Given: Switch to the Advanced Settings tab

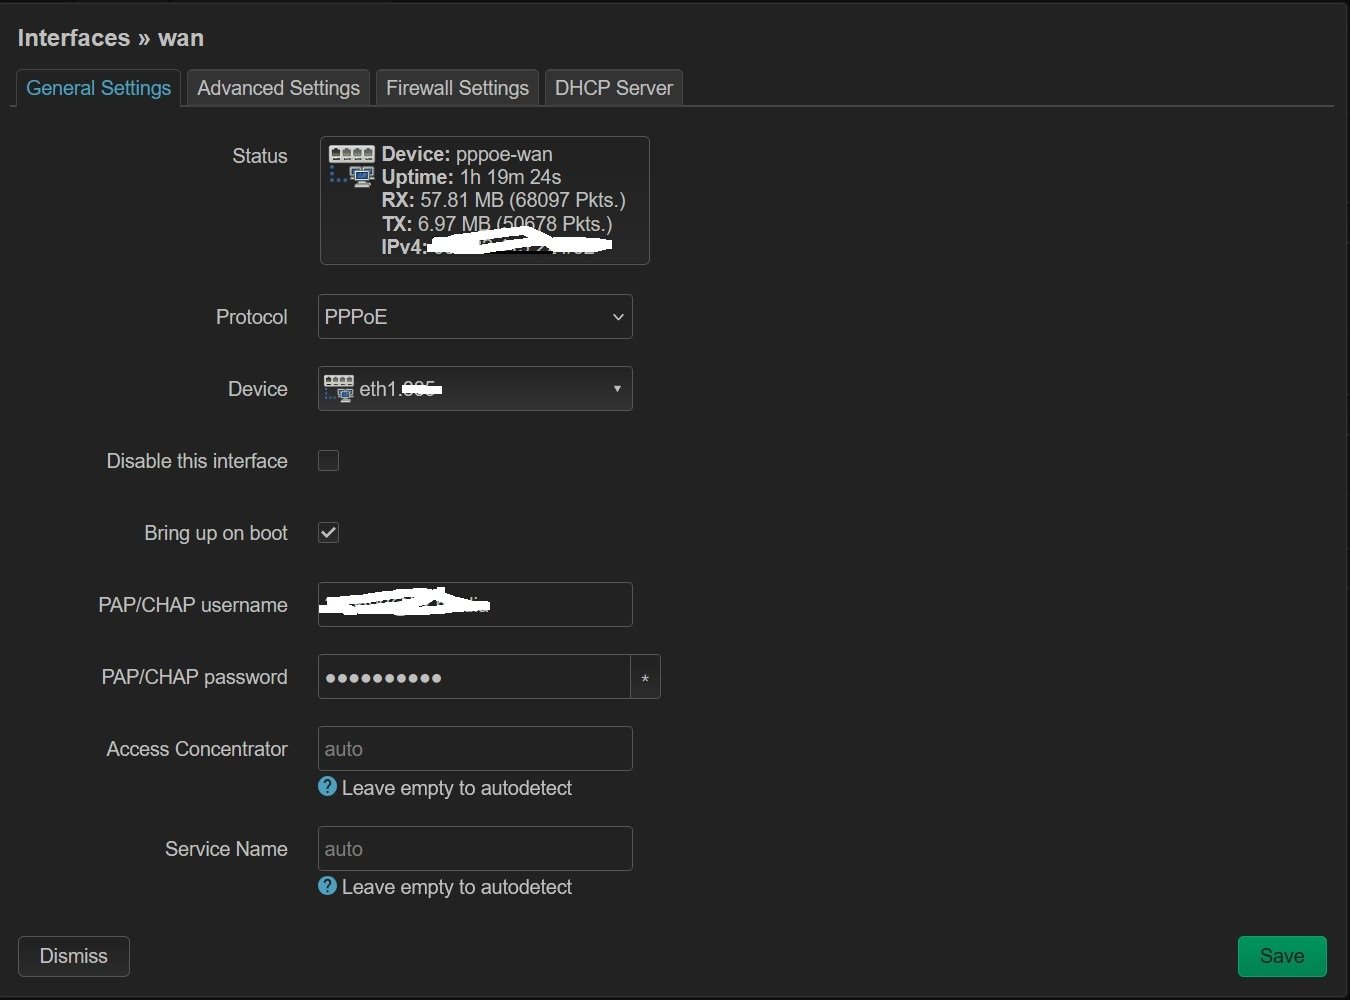Looking at the screenshot, I should pyautogui.click(x=278, y=88).
